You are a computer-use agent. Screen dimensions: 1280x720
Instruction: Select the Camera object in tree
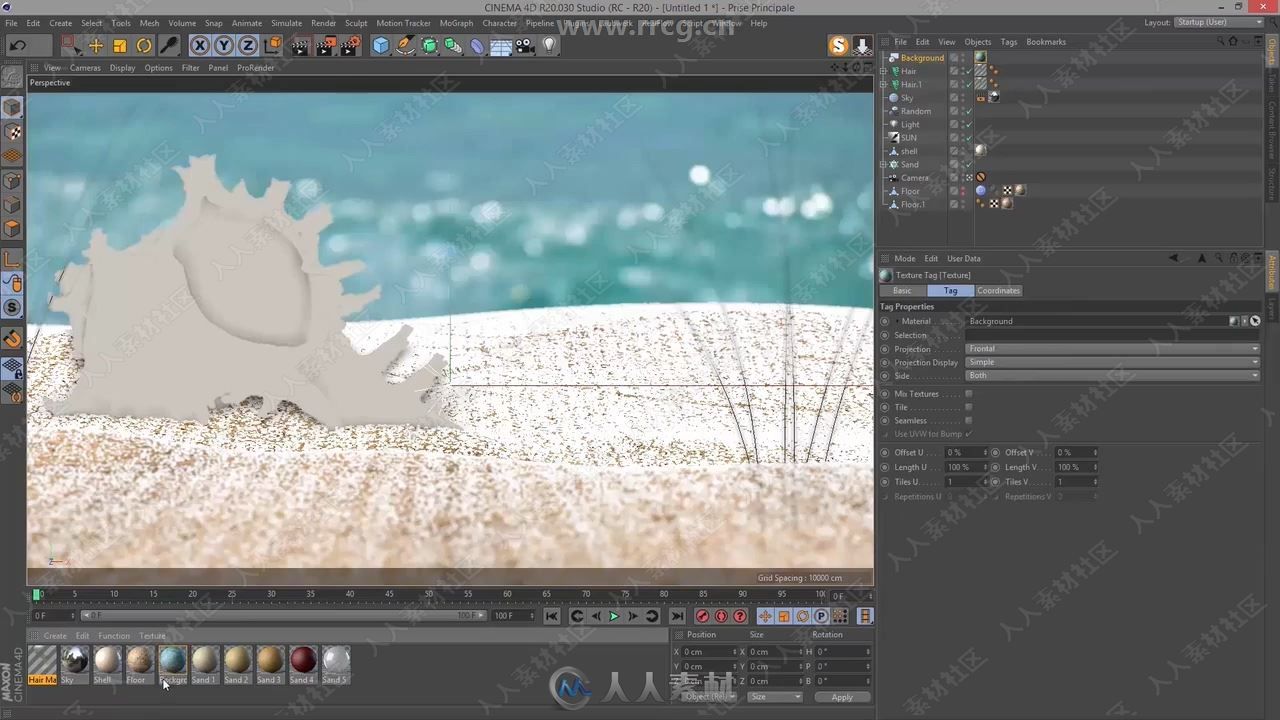click(914, 178)
